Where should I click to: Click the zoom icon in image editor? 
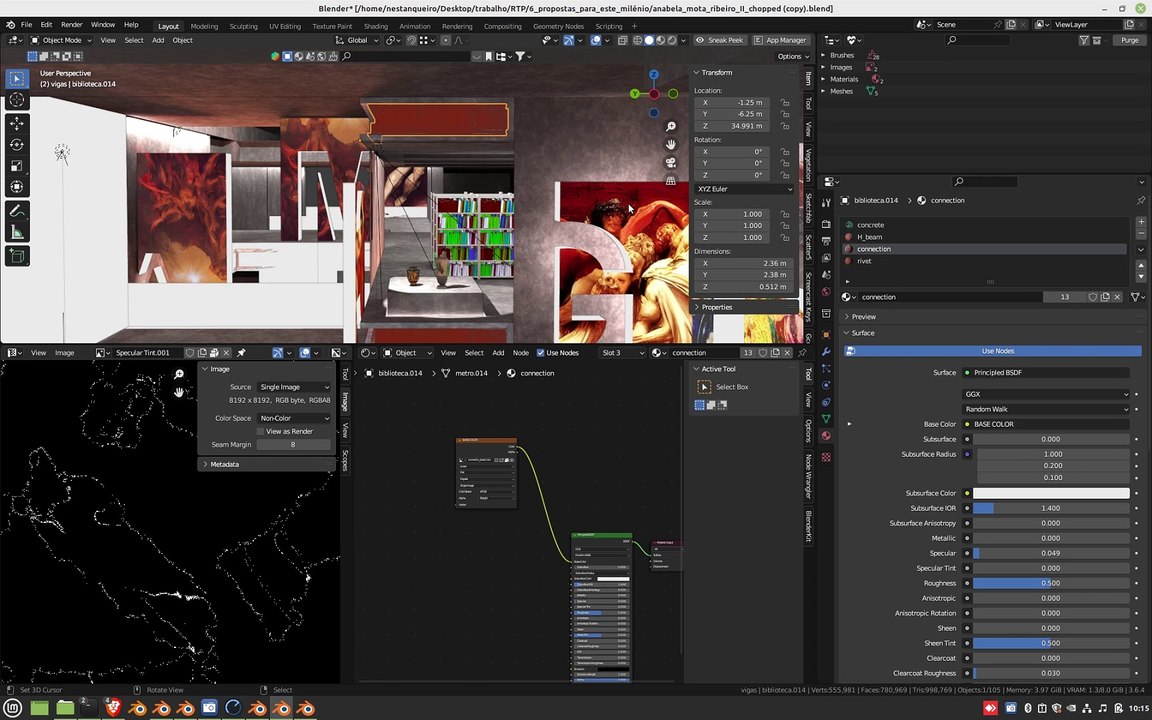tap(179, 375)
